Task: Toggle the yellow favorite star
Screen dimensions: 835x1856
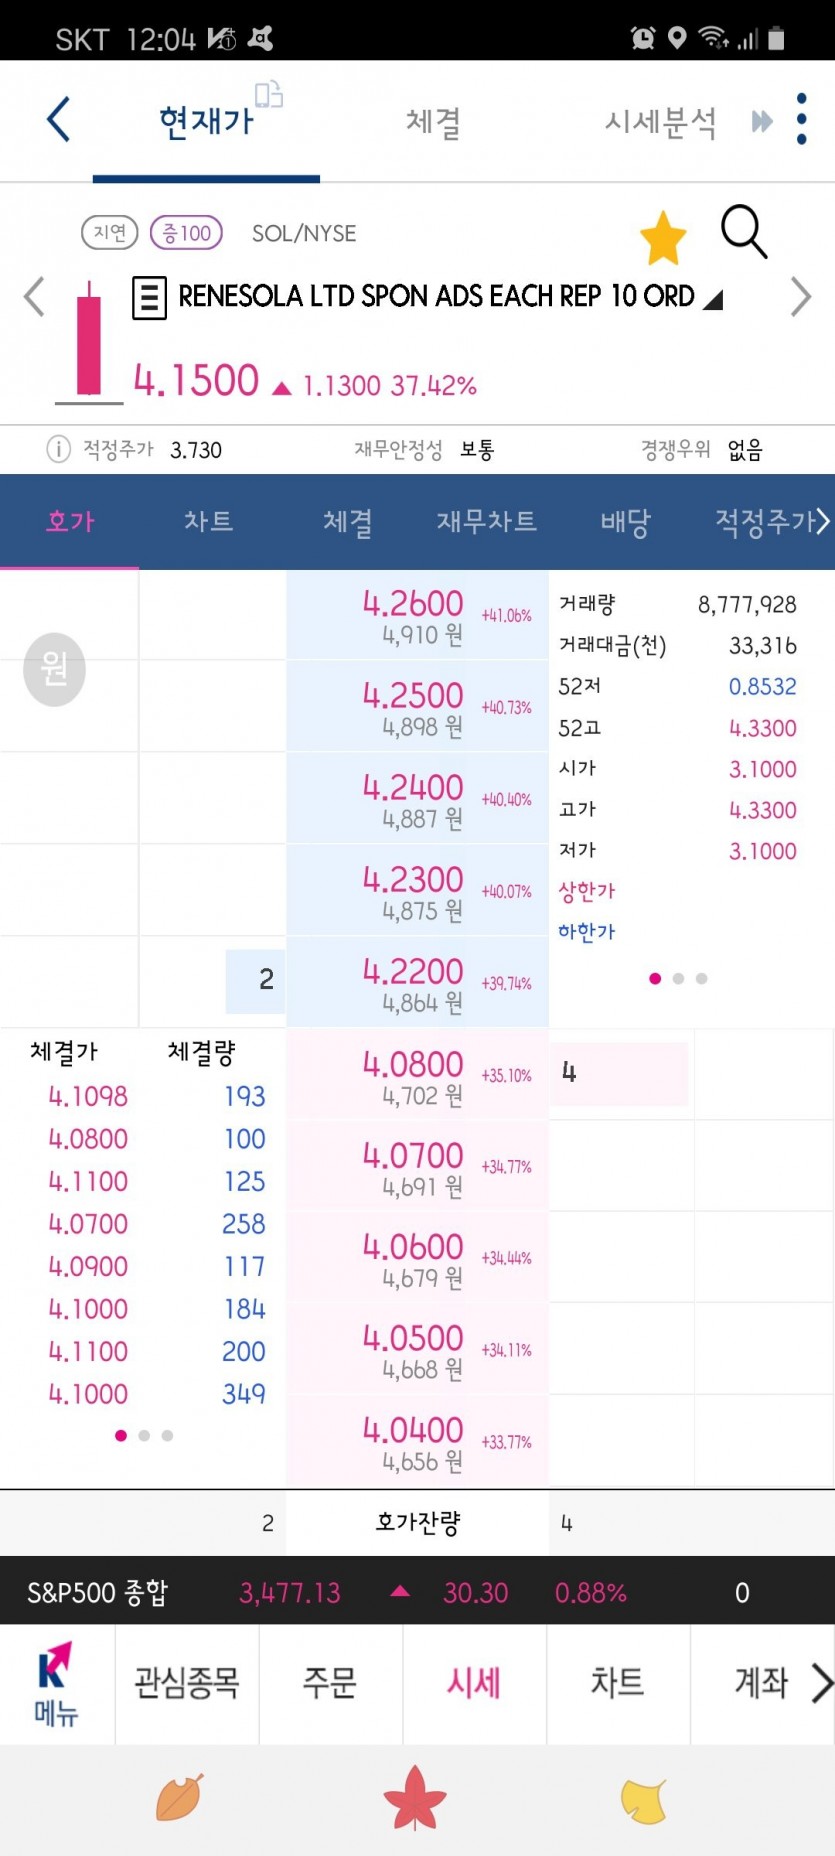Action: [663, 238]
